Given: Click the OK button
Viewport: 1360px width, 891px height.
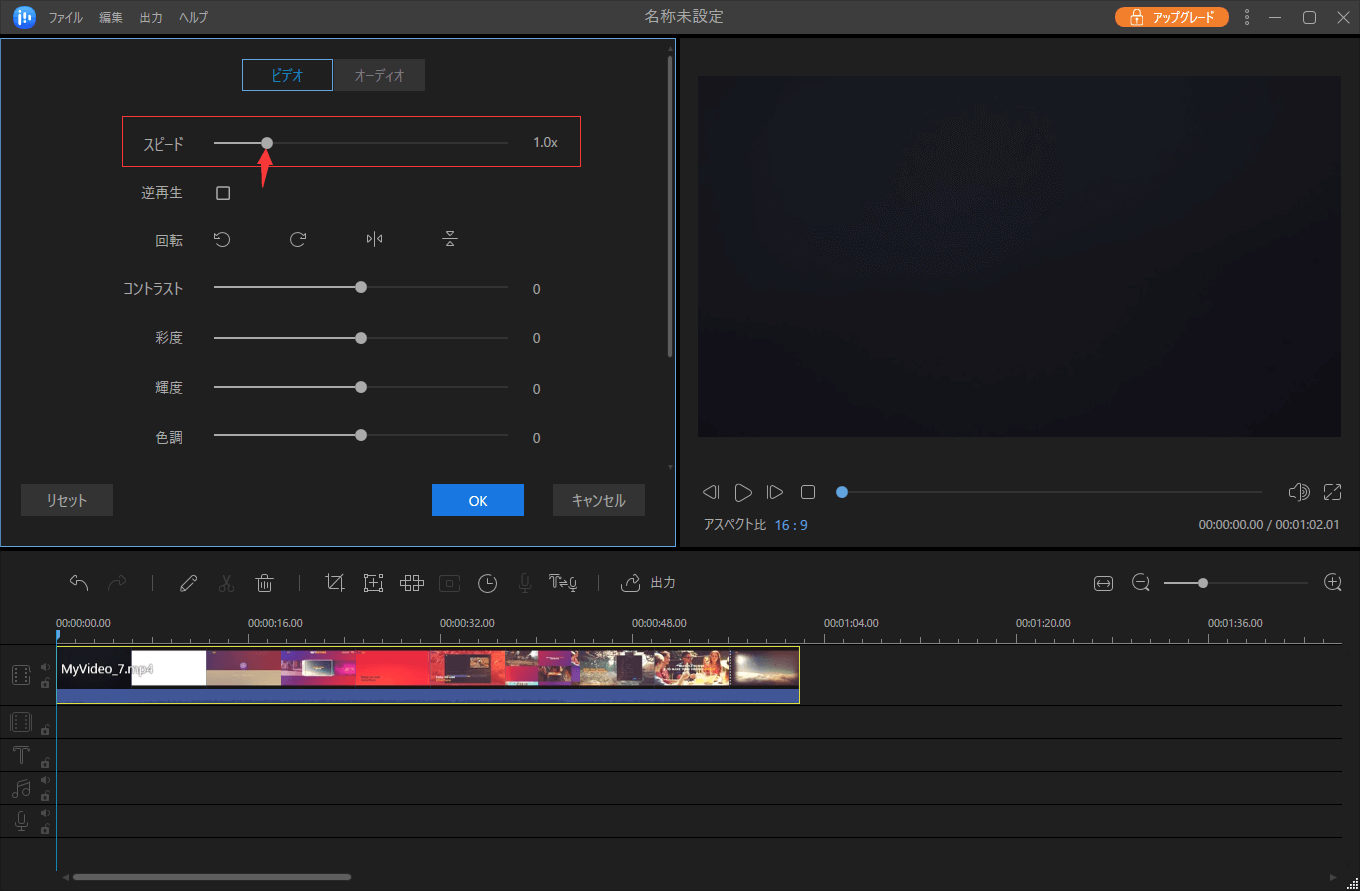Looking at the screenshot, I should coord(478,500).
